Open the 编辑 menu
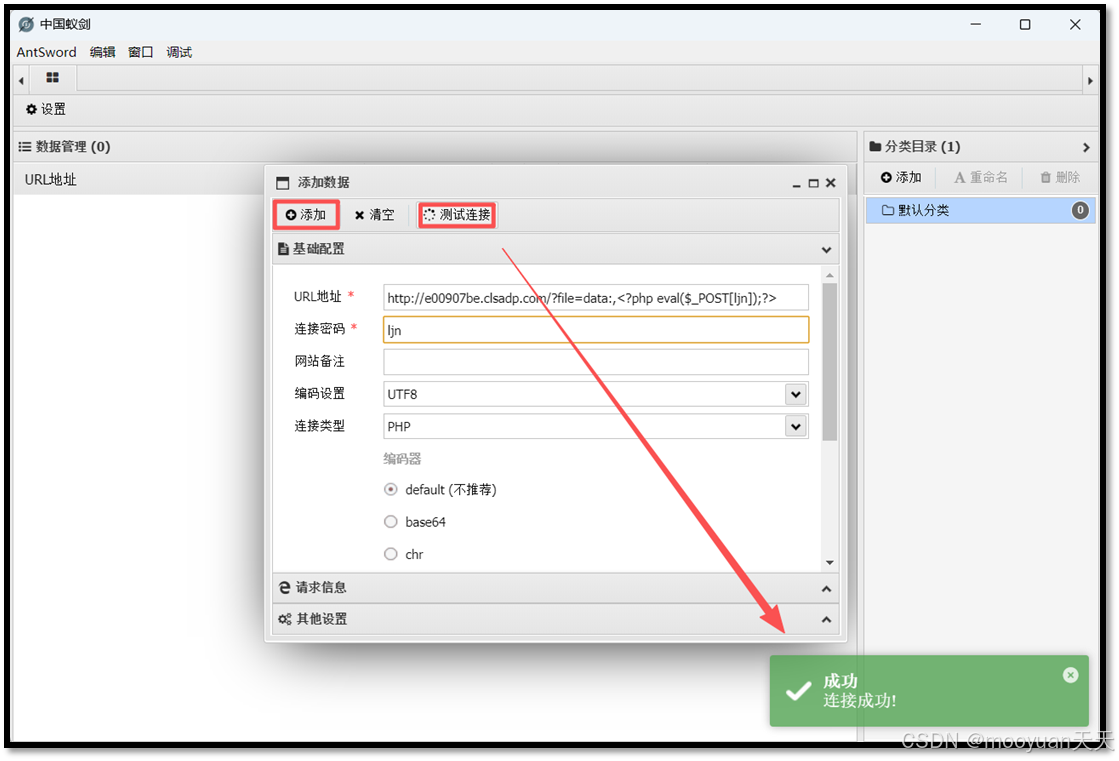This screenshot has height=761, width=1119. tap(103, 52)
